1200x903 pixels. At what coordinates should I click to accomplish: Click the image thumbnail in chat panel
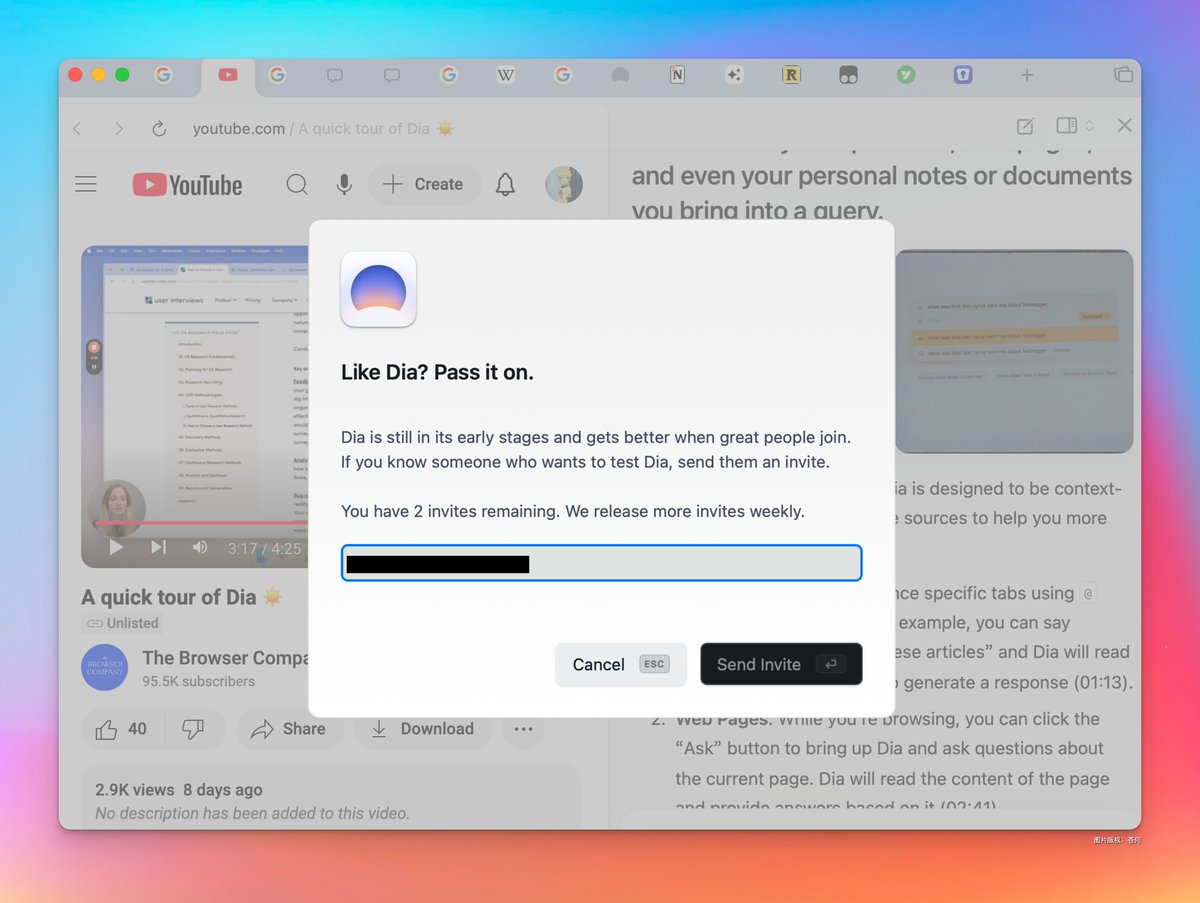click(x=1014, y=351)
